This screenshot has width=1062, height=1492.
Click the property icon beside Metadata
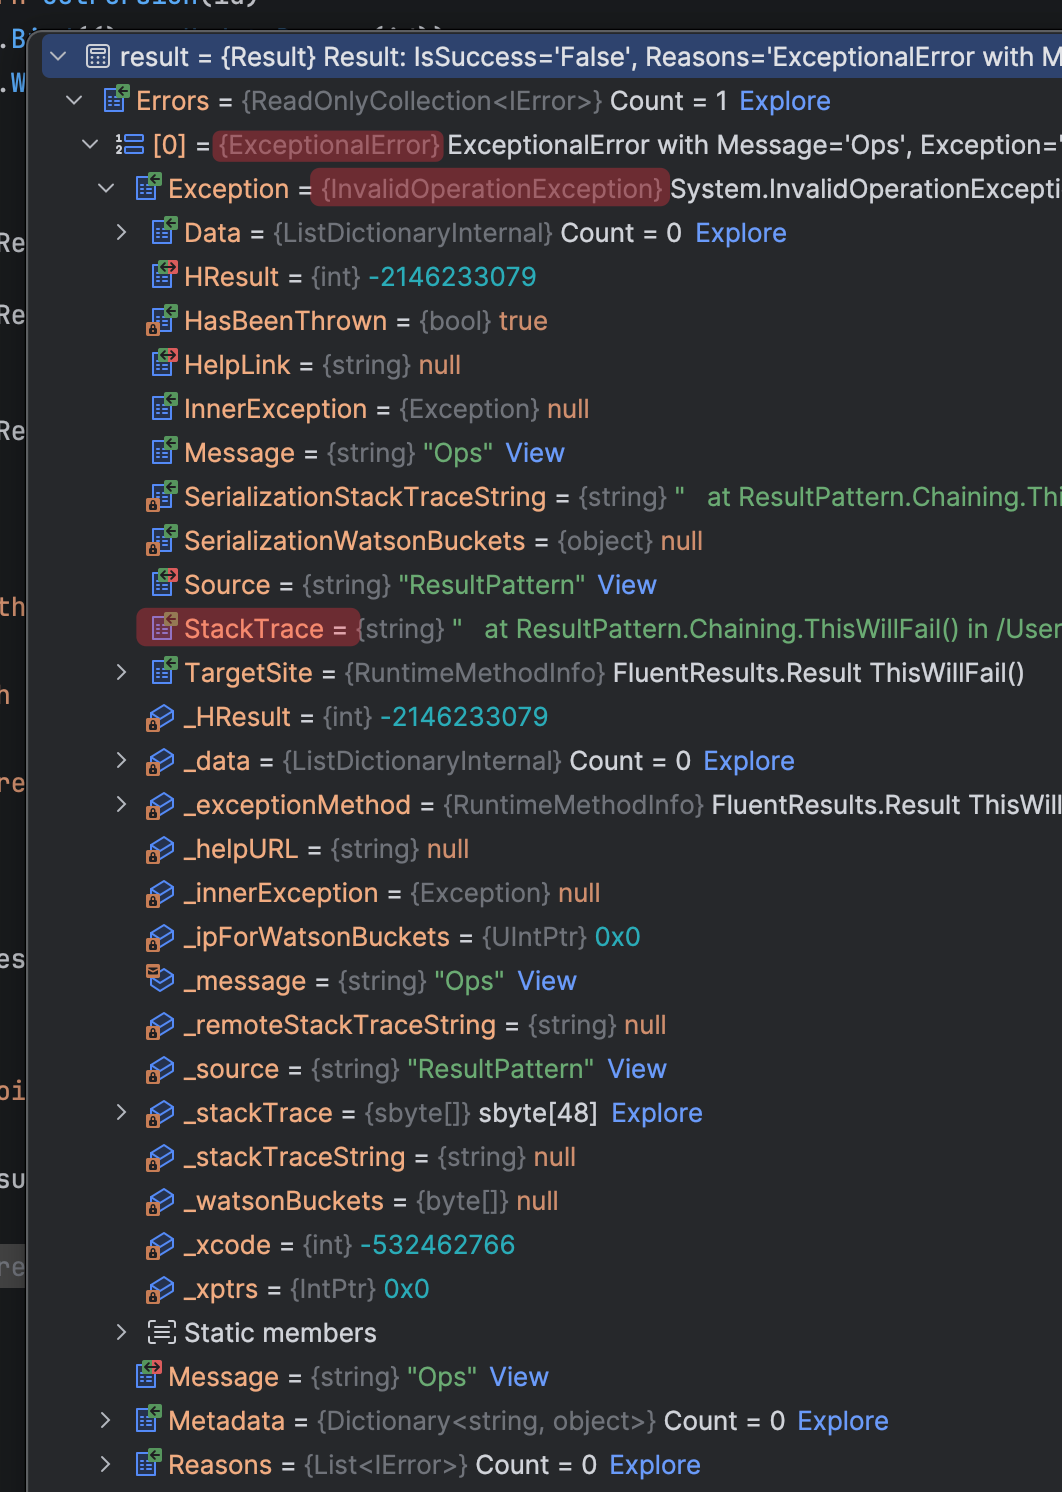click(148, 1421)
